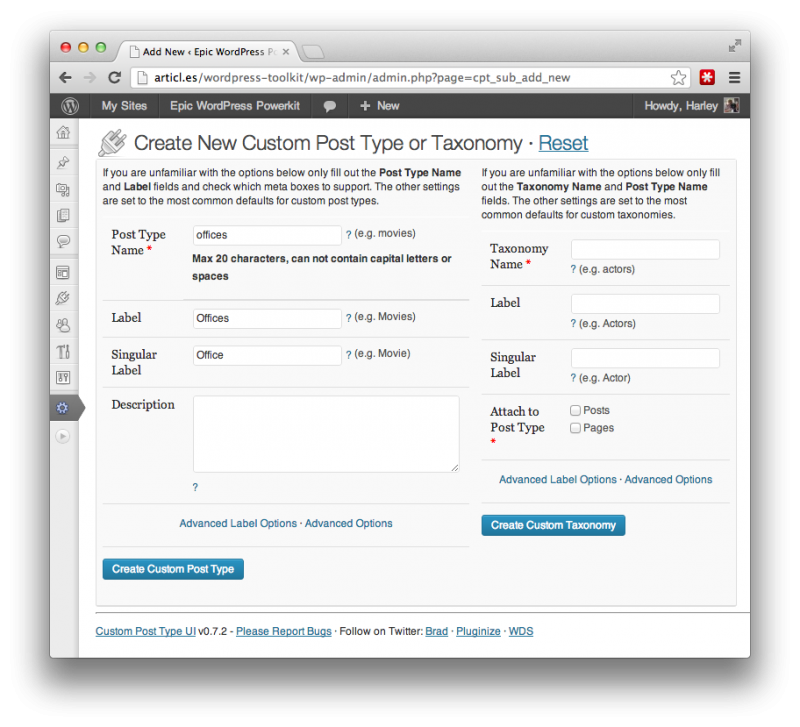
Task: Open a new browser tab
Action: [x=312, y=52]
